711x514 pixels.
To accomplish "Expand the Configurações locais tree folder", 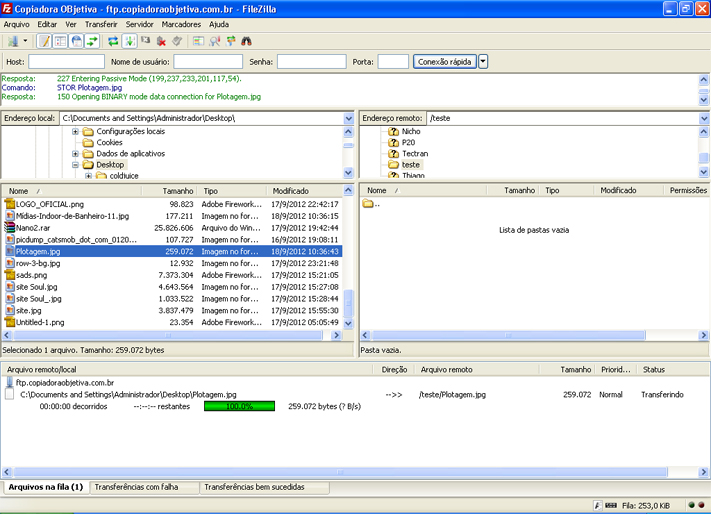I will pos(76,132).
